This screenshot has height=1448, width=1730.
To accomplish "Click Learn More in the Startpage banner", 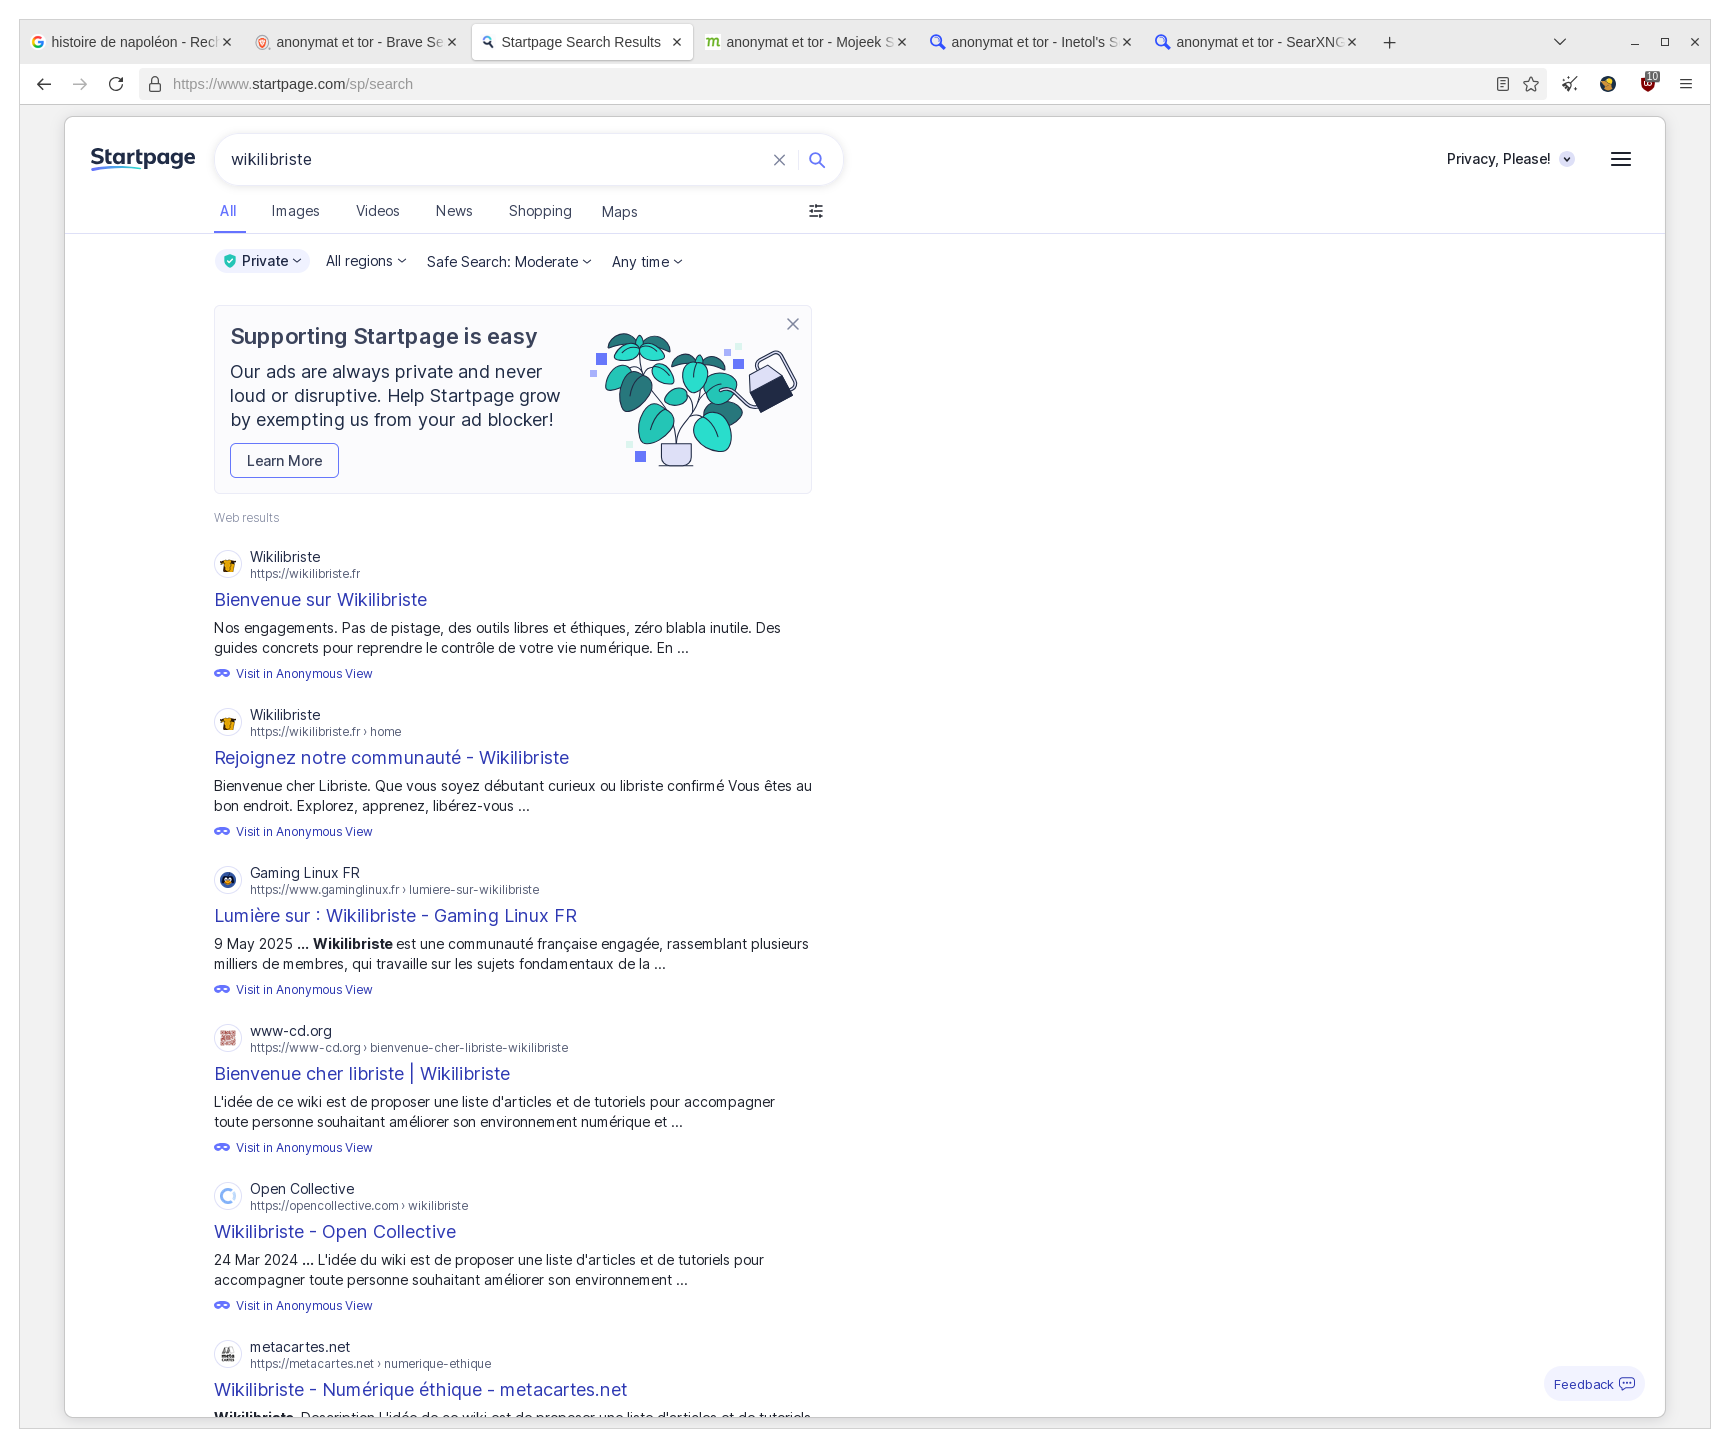I will click(284, 460).
